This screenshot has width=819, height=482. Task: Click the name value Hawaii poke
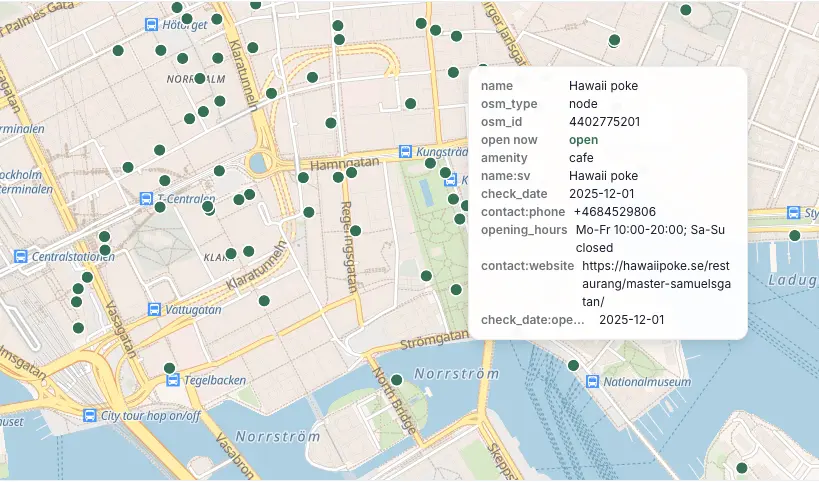[603, 86]
